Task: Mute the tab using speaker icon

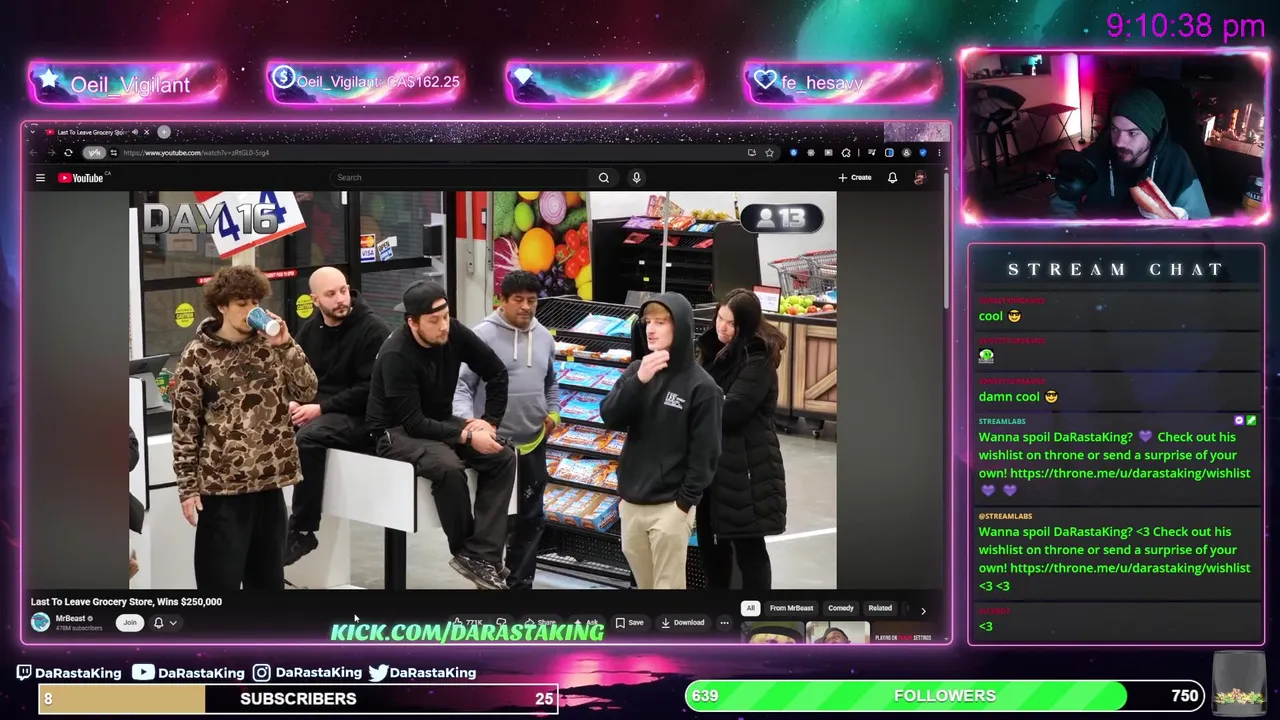Action: click(135, 132)
